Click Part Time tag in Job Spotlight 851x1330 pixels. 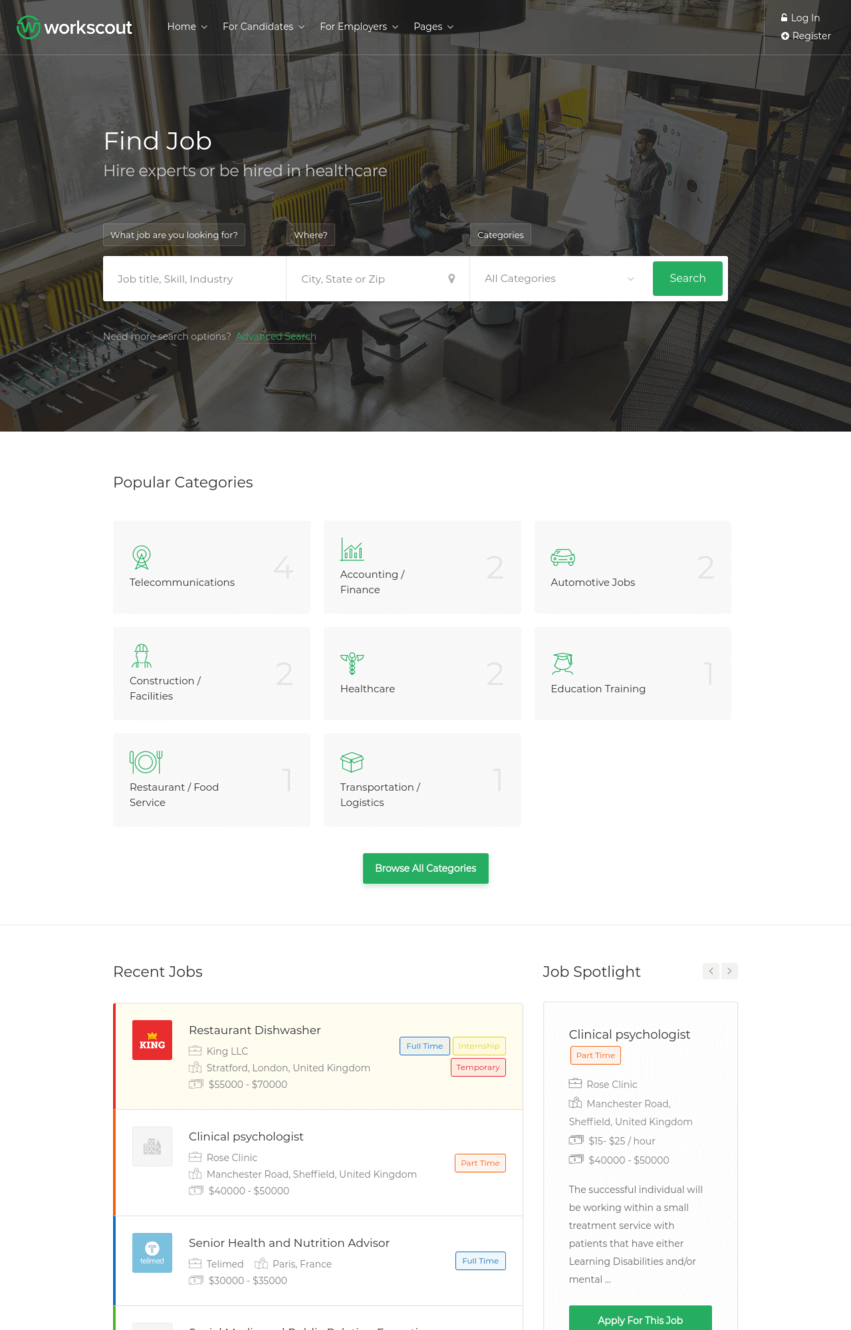596,1055
